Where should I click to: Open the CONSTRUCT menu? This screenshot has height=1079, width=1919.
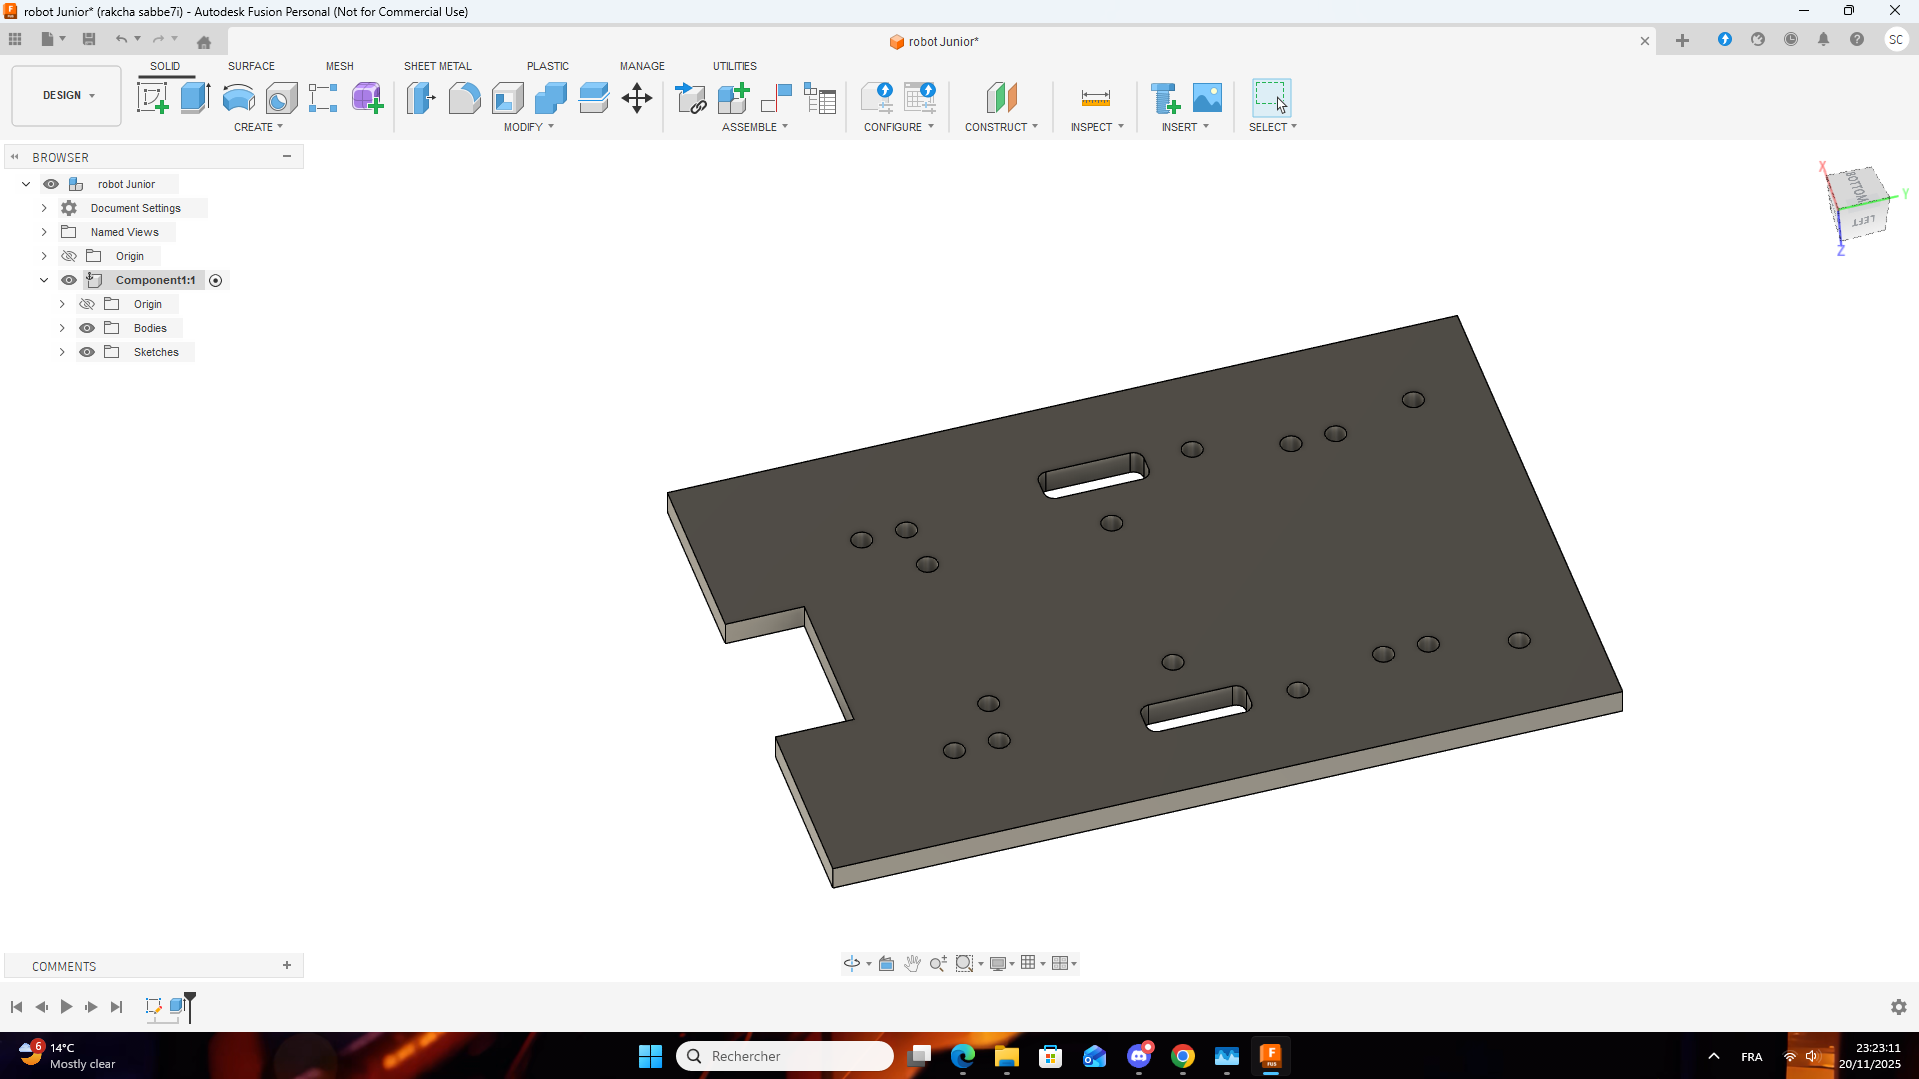point(1000,127)
